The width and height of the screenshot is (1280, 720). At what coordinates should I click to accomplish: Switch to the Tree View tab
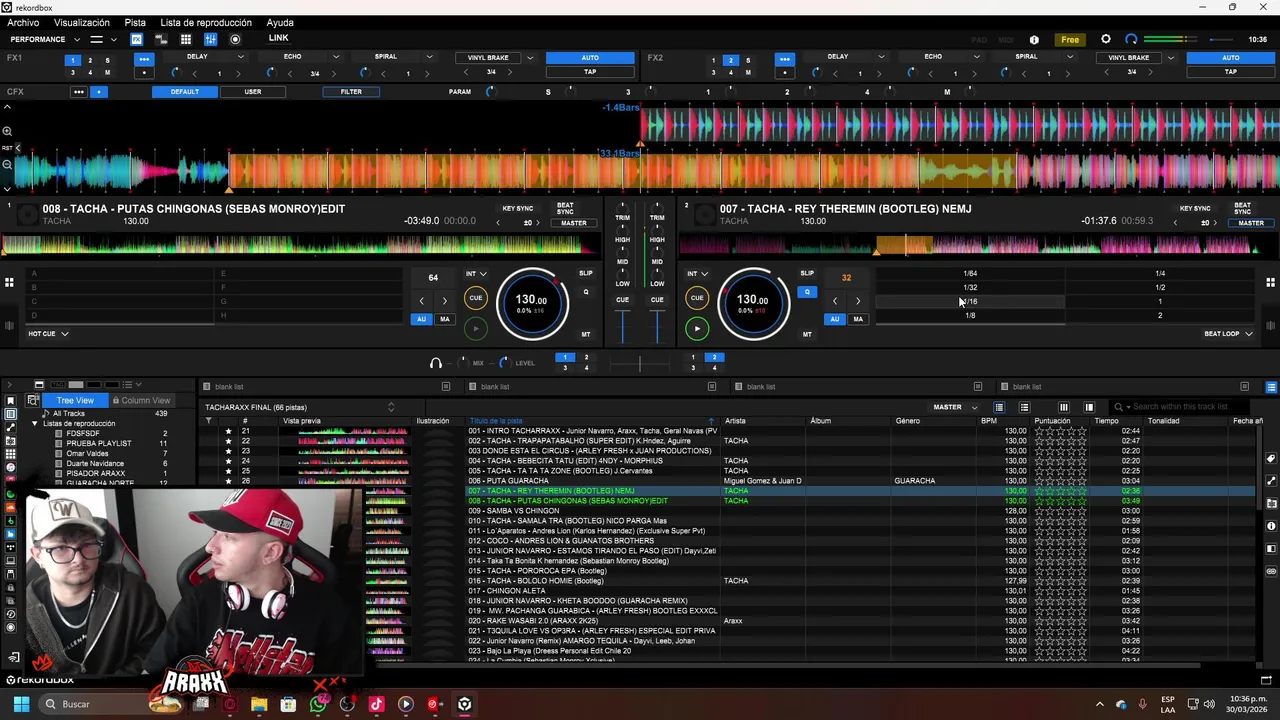pyautogui.click(x=75, y=400)
